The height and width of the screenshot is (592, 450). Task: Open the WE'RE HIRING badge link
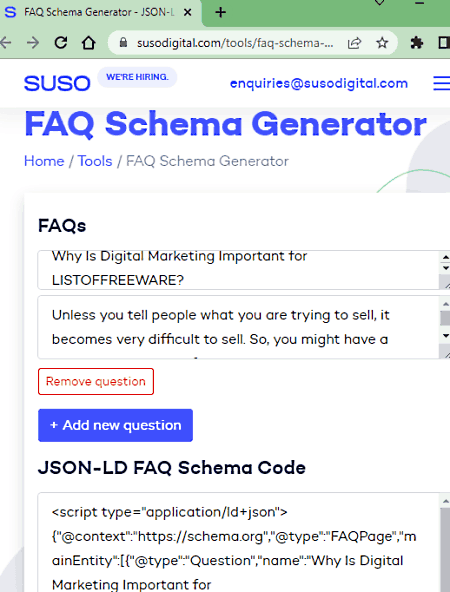(137, 77)
